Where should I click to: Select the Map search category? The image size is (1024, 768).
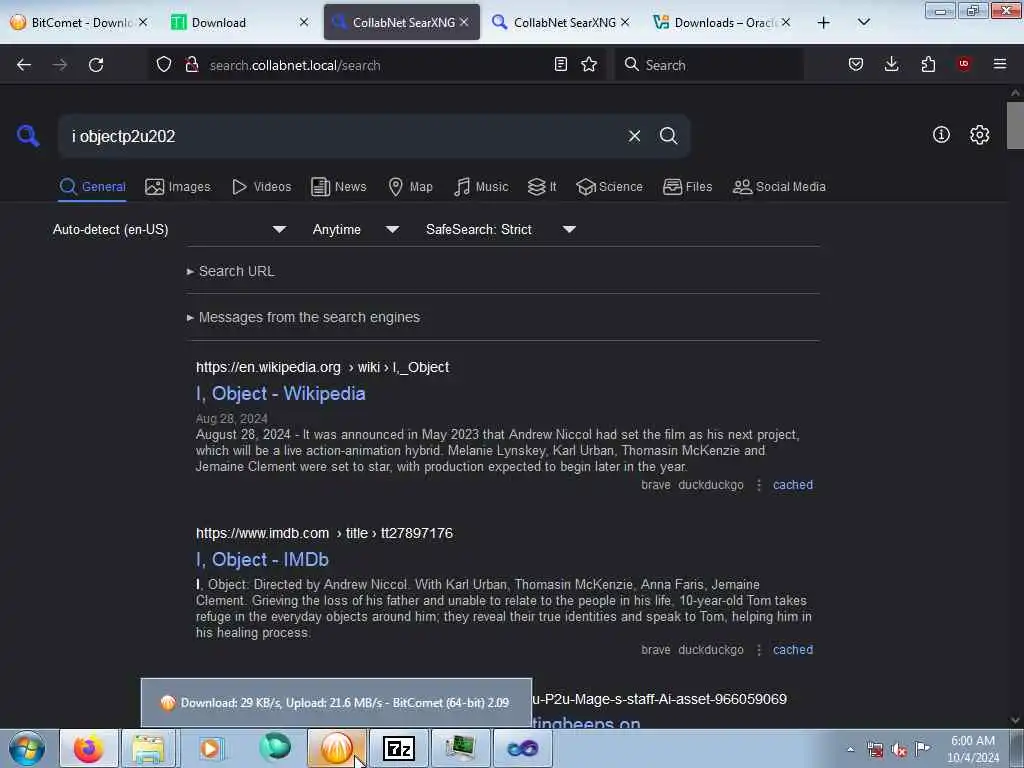(410, 187)
